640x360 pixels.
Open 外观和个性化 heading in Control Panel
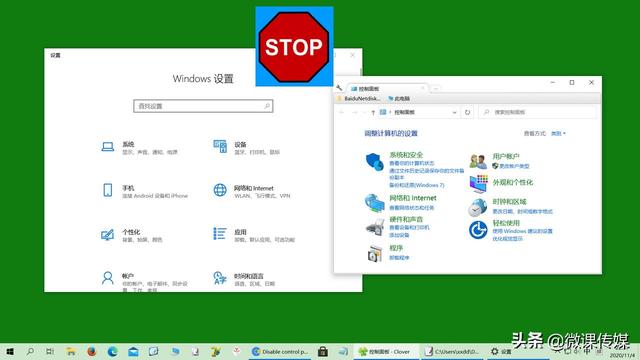pos(513,182)
